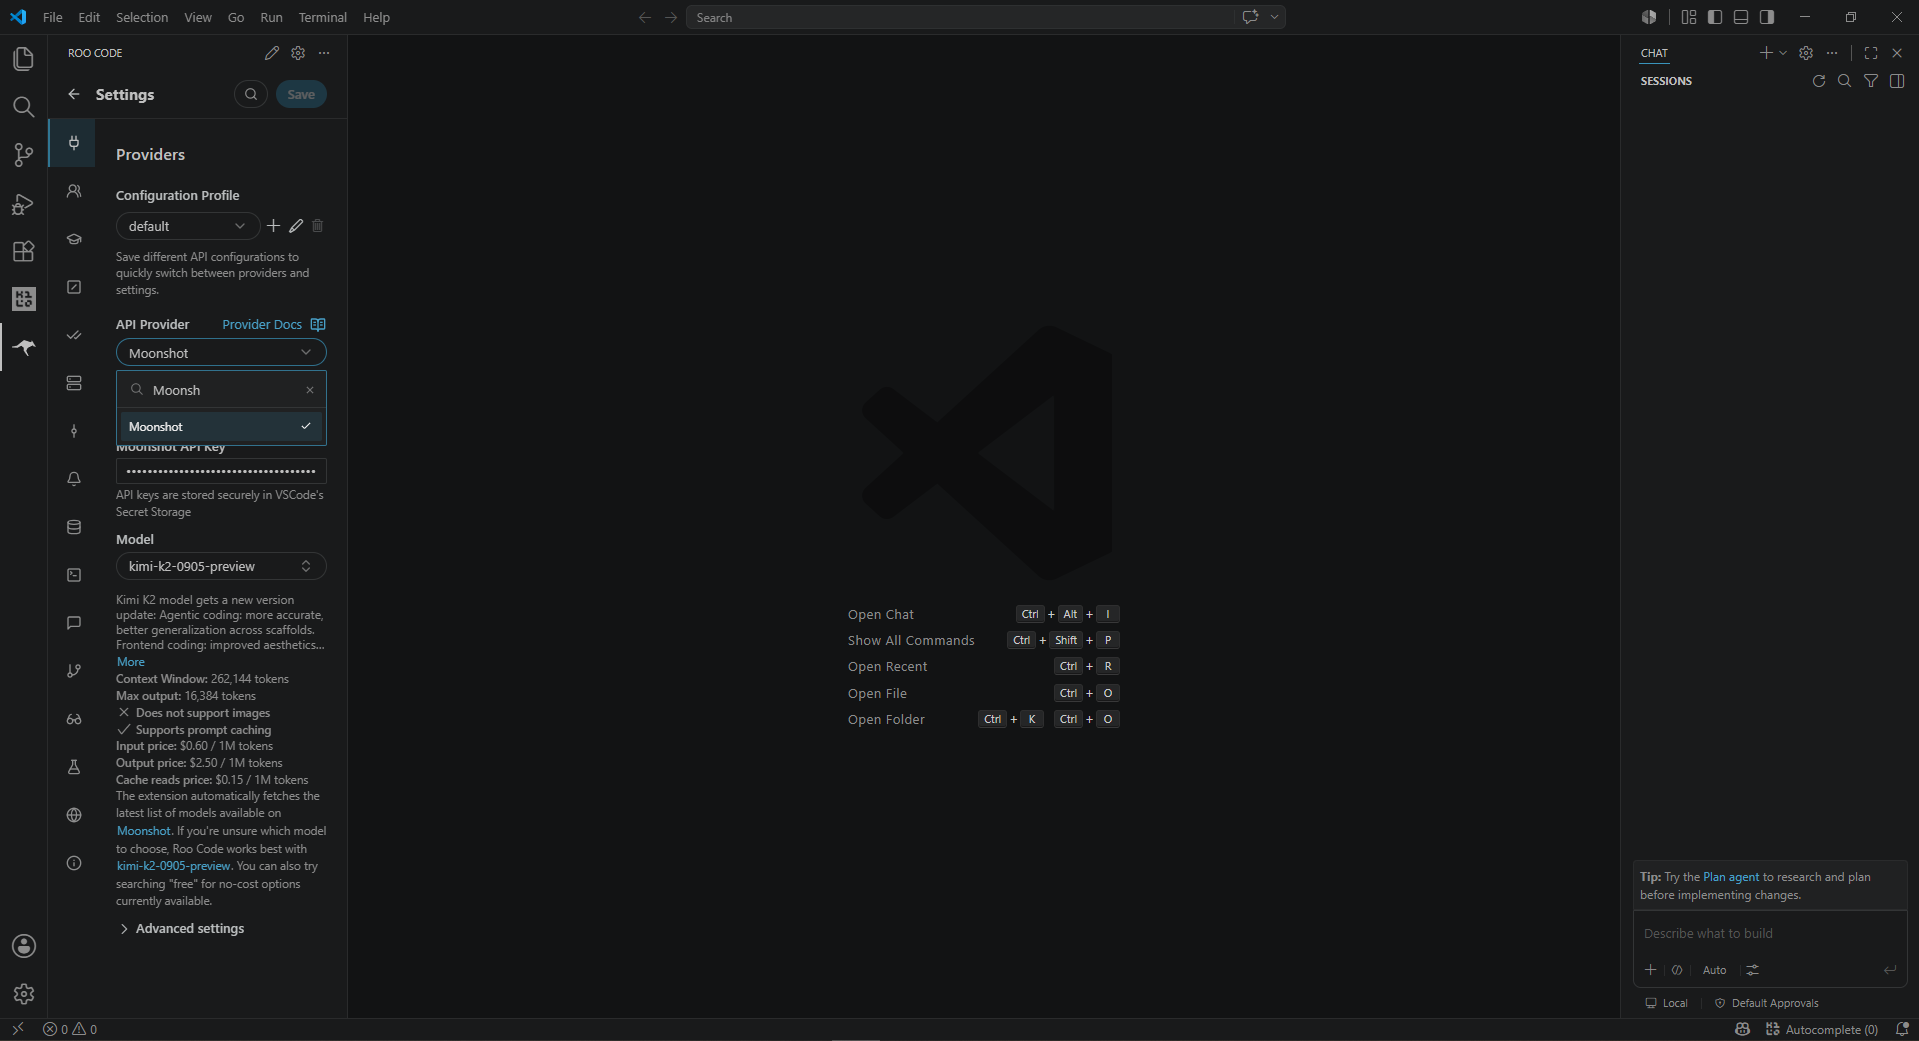Open the double-check auto-approve settings section
Viewport: 1919px width, 1041px height.
[x=74, y=335]
